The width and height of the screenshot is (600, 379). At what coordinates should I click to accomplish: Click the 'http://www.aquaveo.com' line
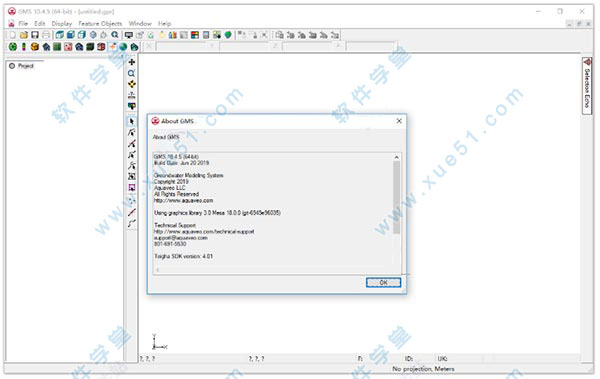(183, 201)
